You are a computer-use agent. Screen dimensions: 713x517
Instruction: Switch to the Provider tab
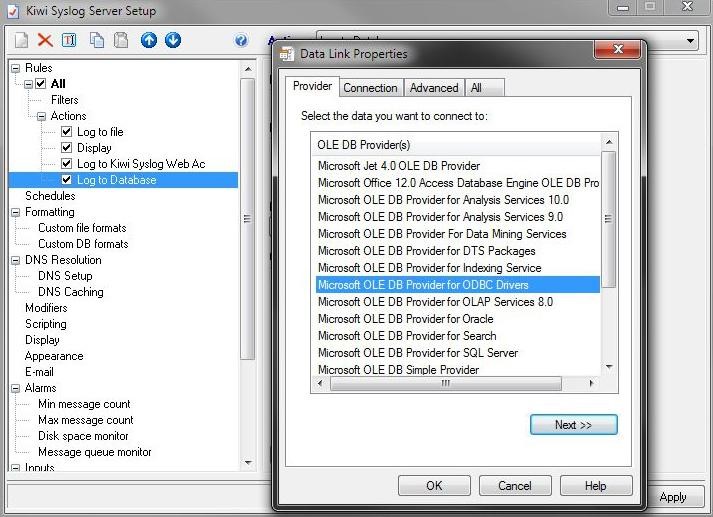[312, 86]
